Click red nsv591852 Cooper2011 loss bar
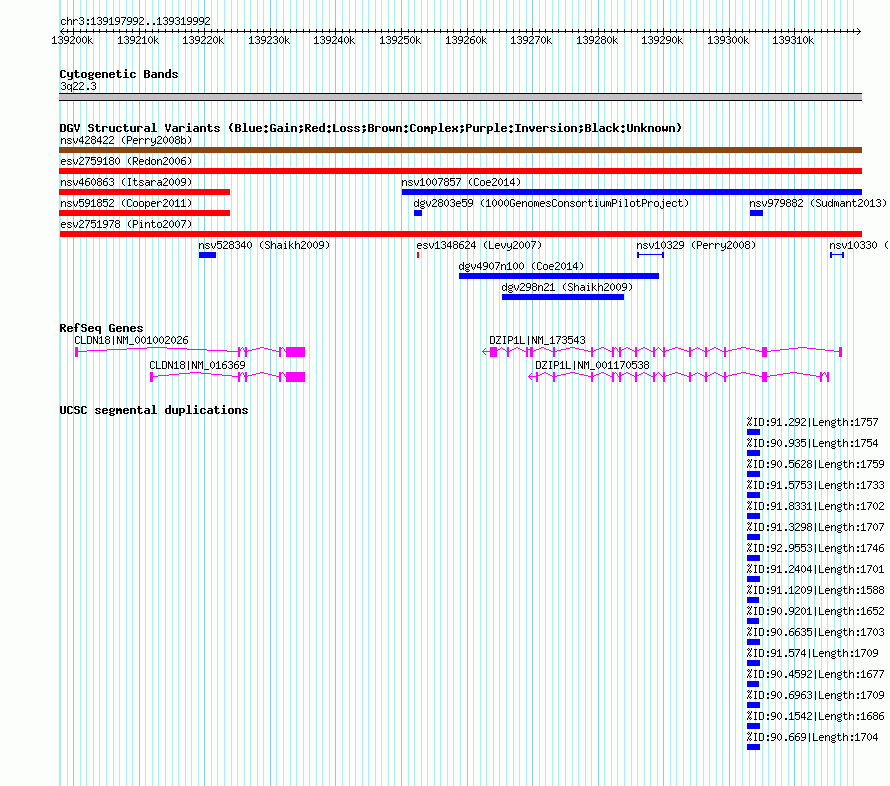The image size is (890, 786). [145, 213]
